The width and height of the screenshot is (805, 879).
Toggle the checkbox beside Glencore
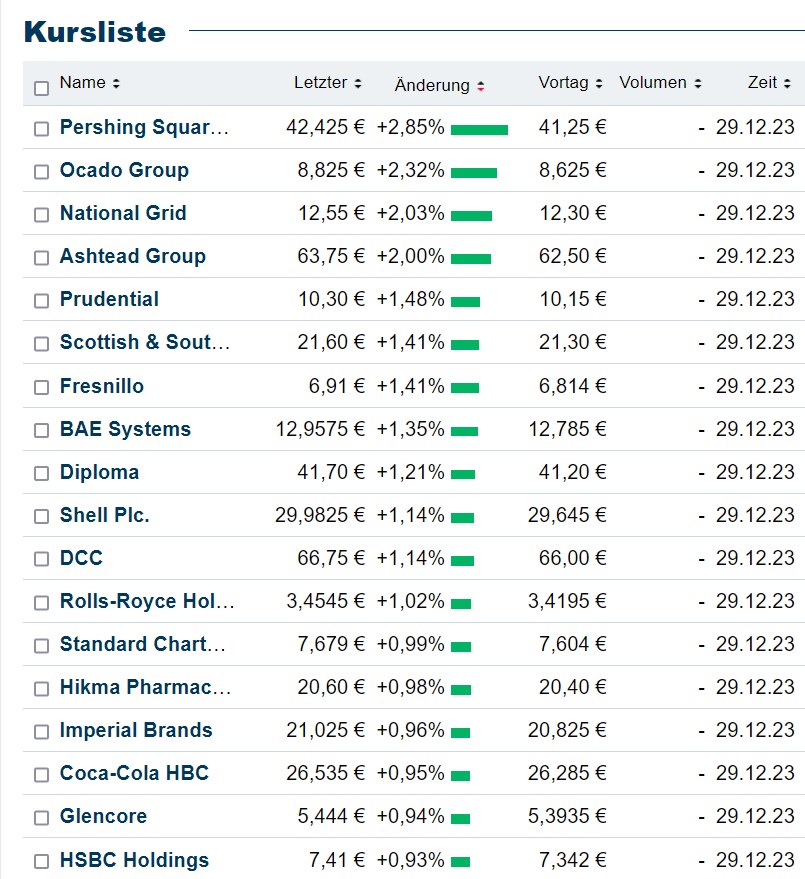coord(41,818)
